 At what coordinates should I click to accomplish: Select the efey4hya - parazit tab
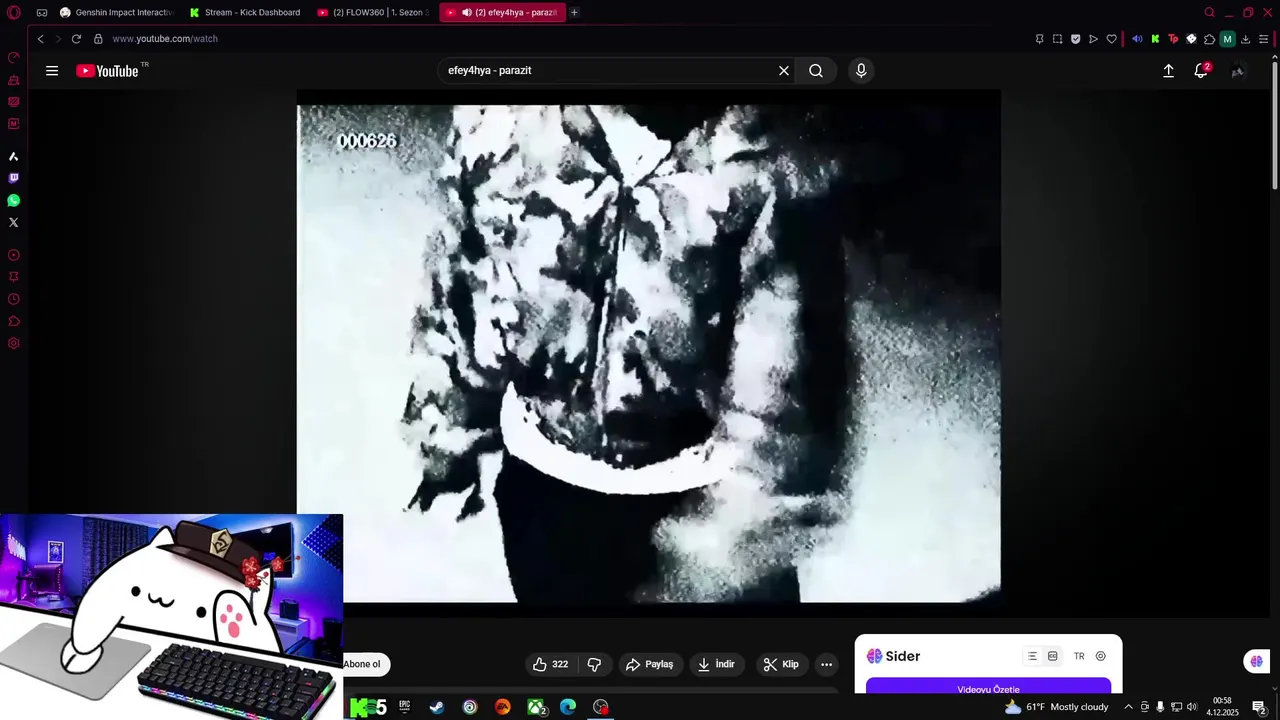[502, 13]
